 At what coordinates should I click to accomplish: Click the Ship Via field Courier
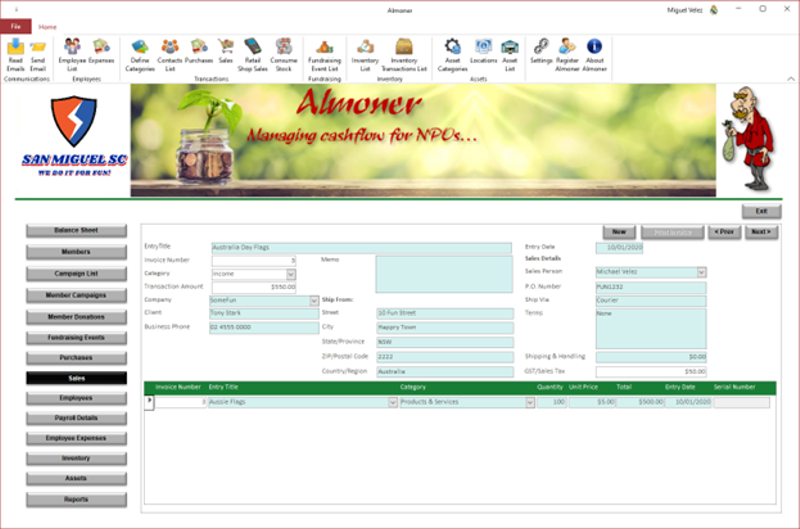(x=651, y=301)
